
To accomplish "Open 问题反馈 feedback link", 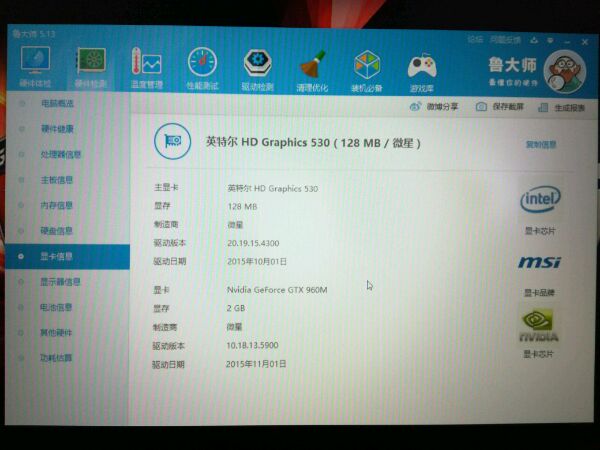I will coord(505,40).
